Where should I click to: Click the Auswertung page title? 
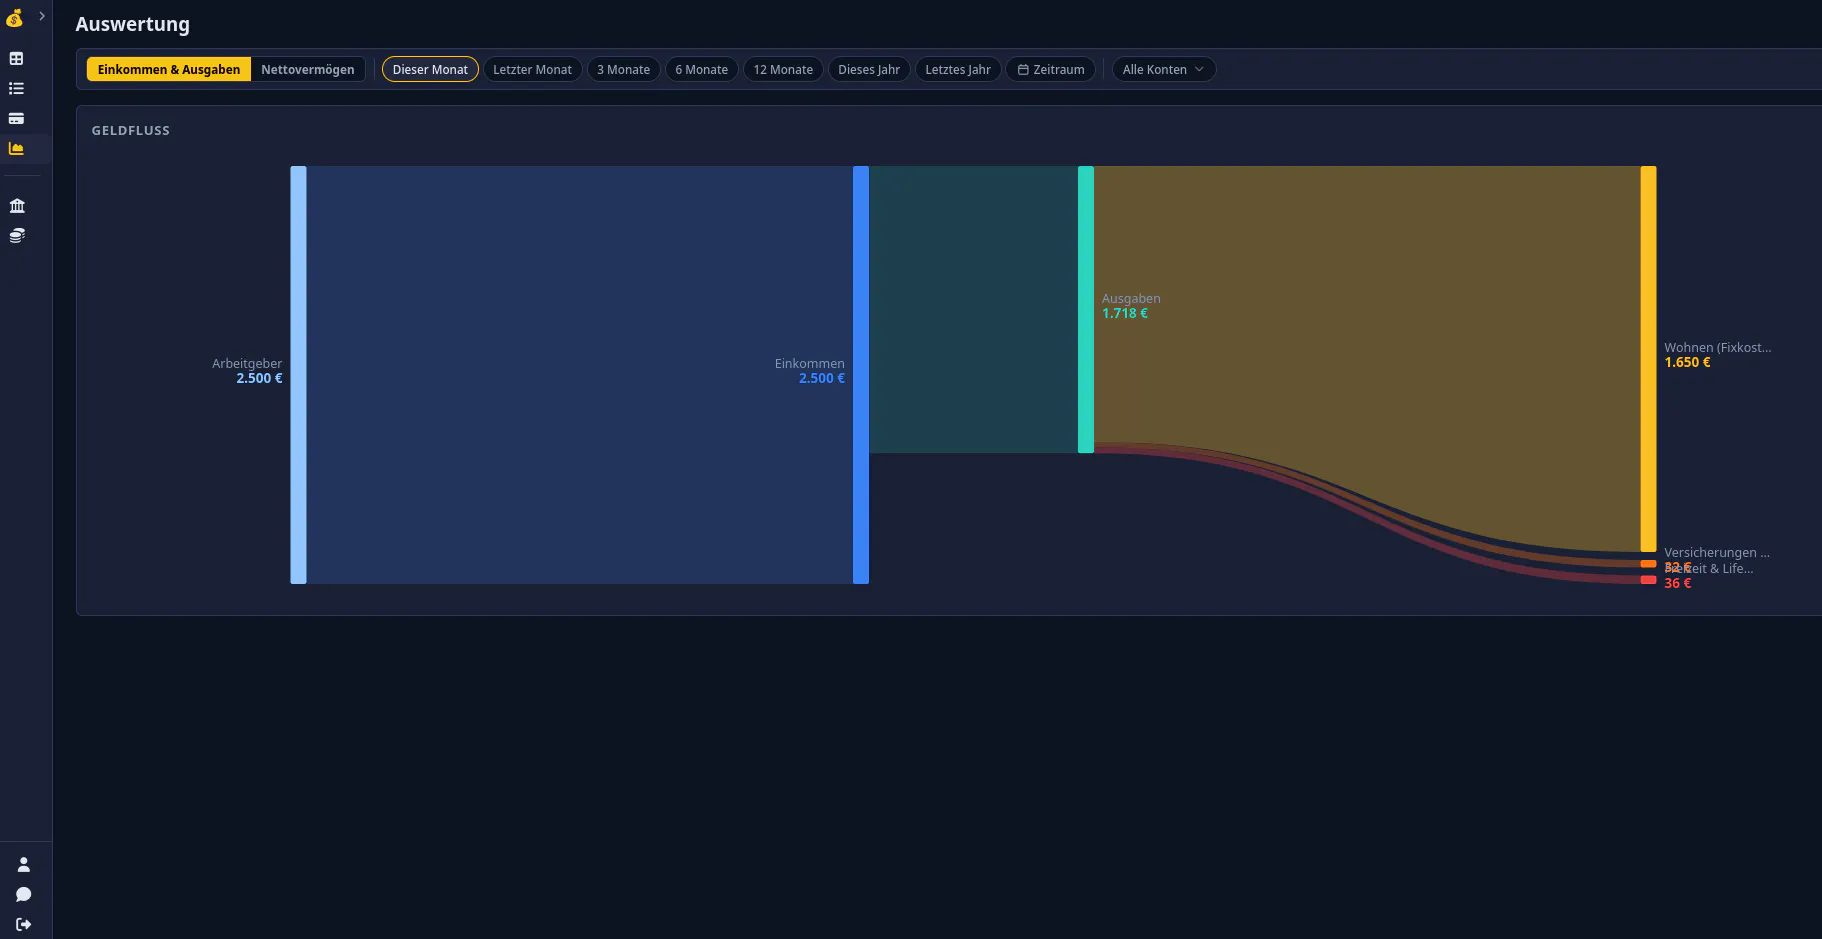click(133, 24)
